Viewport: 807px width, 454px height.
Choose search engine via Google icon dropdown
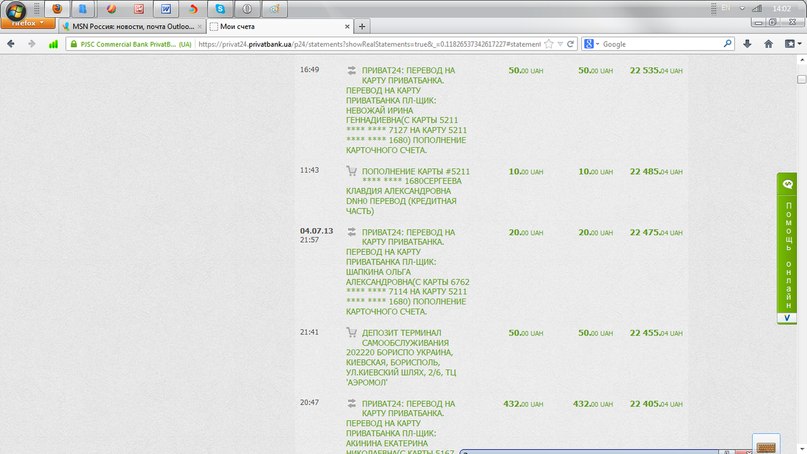pos(591,44)
